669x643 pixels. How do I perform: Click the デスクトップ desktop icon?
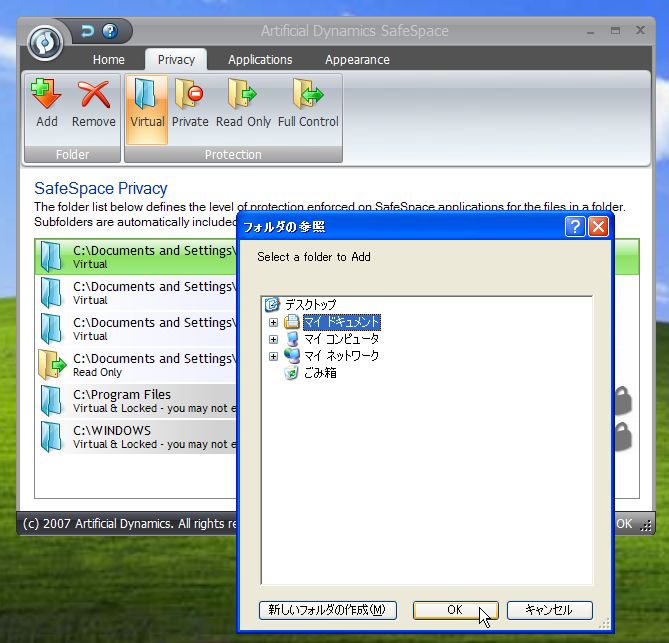(x=272, y=305)
